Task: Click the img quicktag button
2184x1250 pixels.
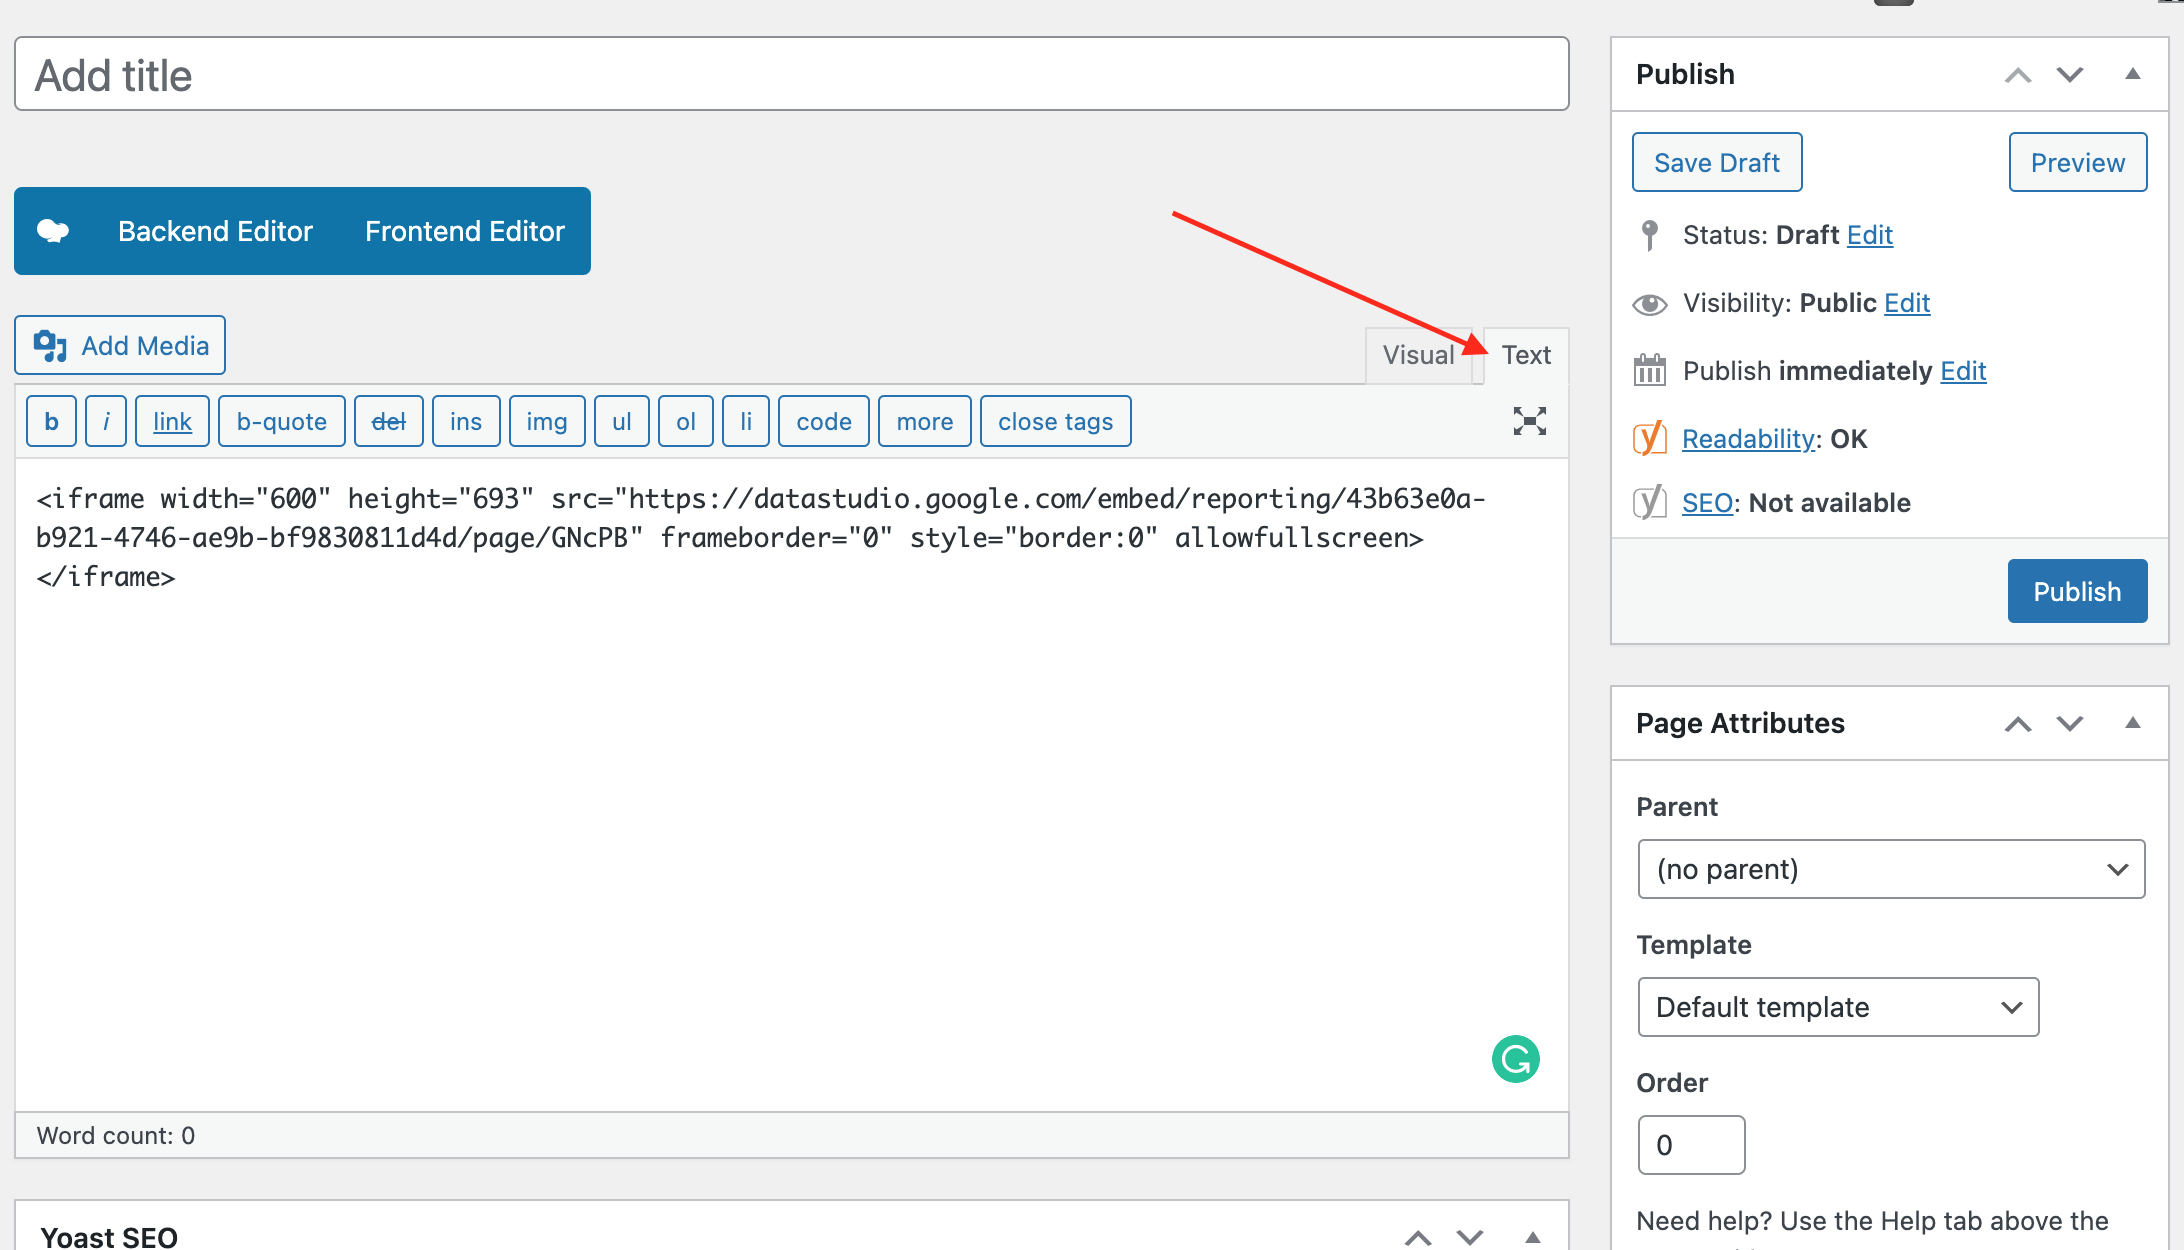Action: click(546, 422)
